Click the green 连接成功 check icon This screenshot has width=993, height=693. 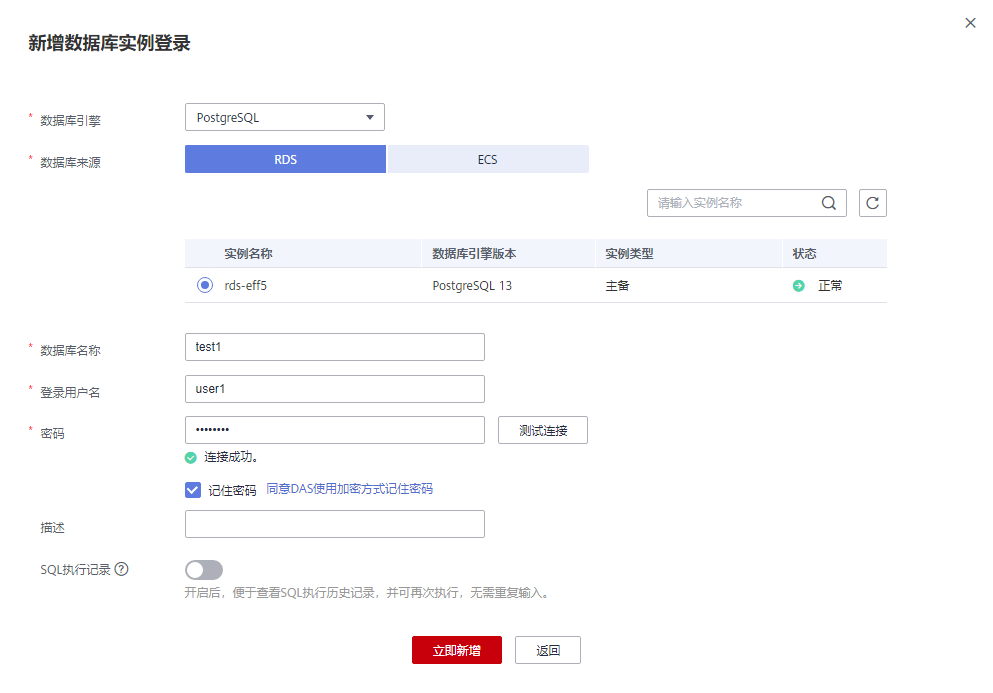191,457
